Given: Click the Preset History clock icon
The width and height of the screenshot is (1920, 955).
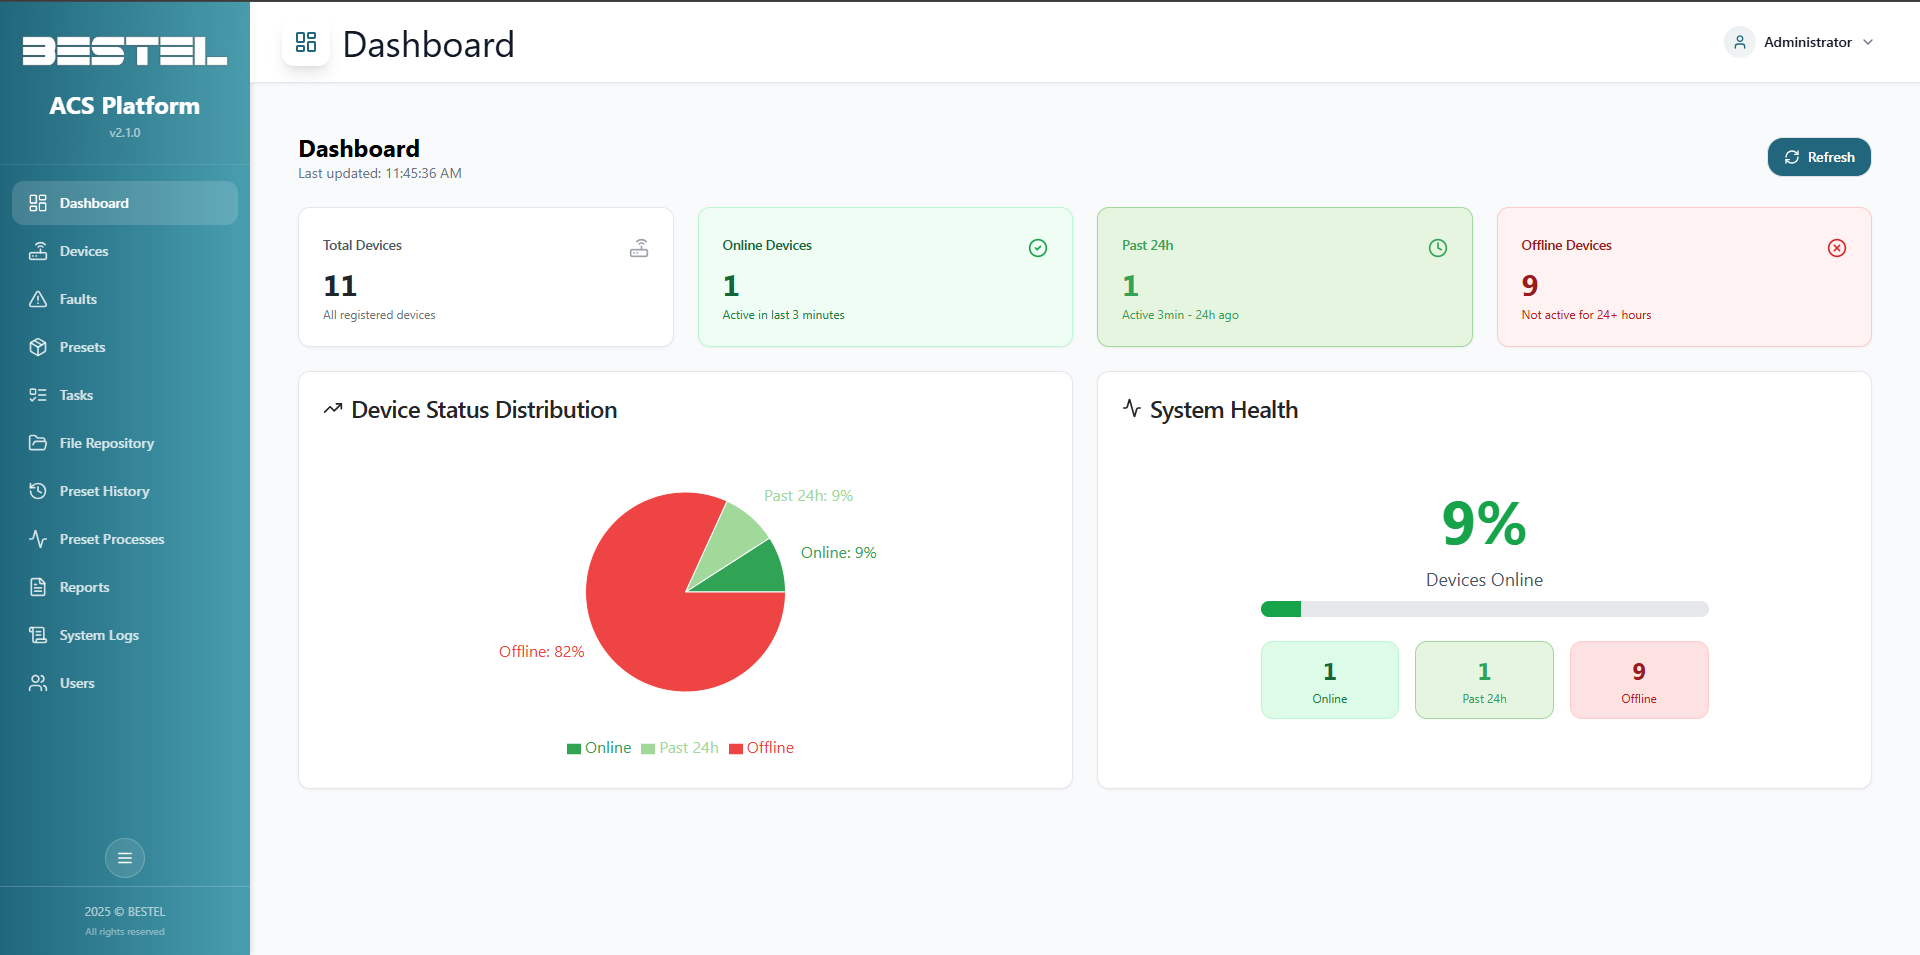Looking at the screenshot, I should tap(38, 491).
